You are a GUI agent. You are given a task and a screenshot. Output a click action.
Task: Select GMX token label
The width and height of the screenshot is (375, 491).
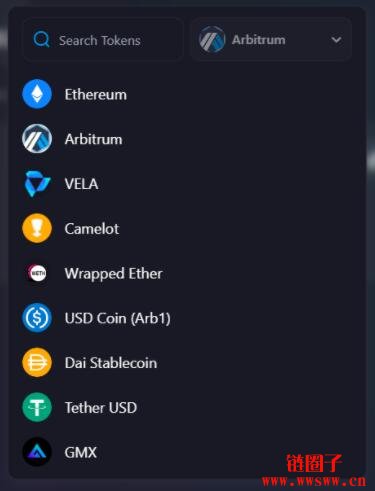pyautogui.click(x=81, y=452)
